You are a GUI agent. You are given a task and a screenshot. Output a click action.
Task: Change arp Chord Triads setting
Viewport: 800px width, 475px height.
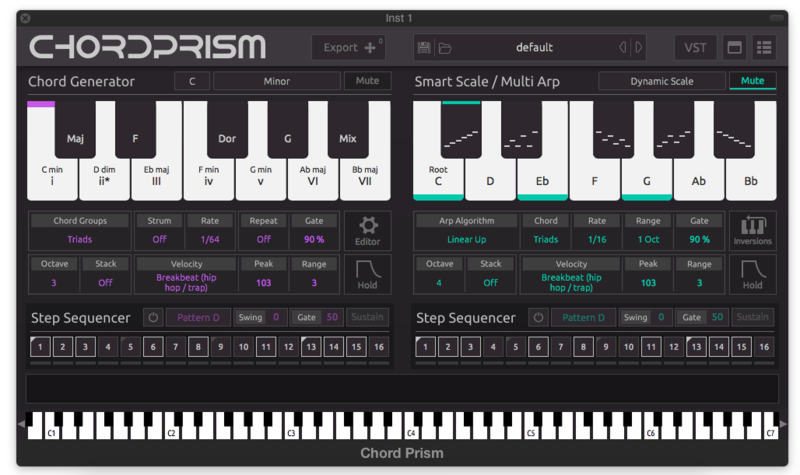[545, 239]
